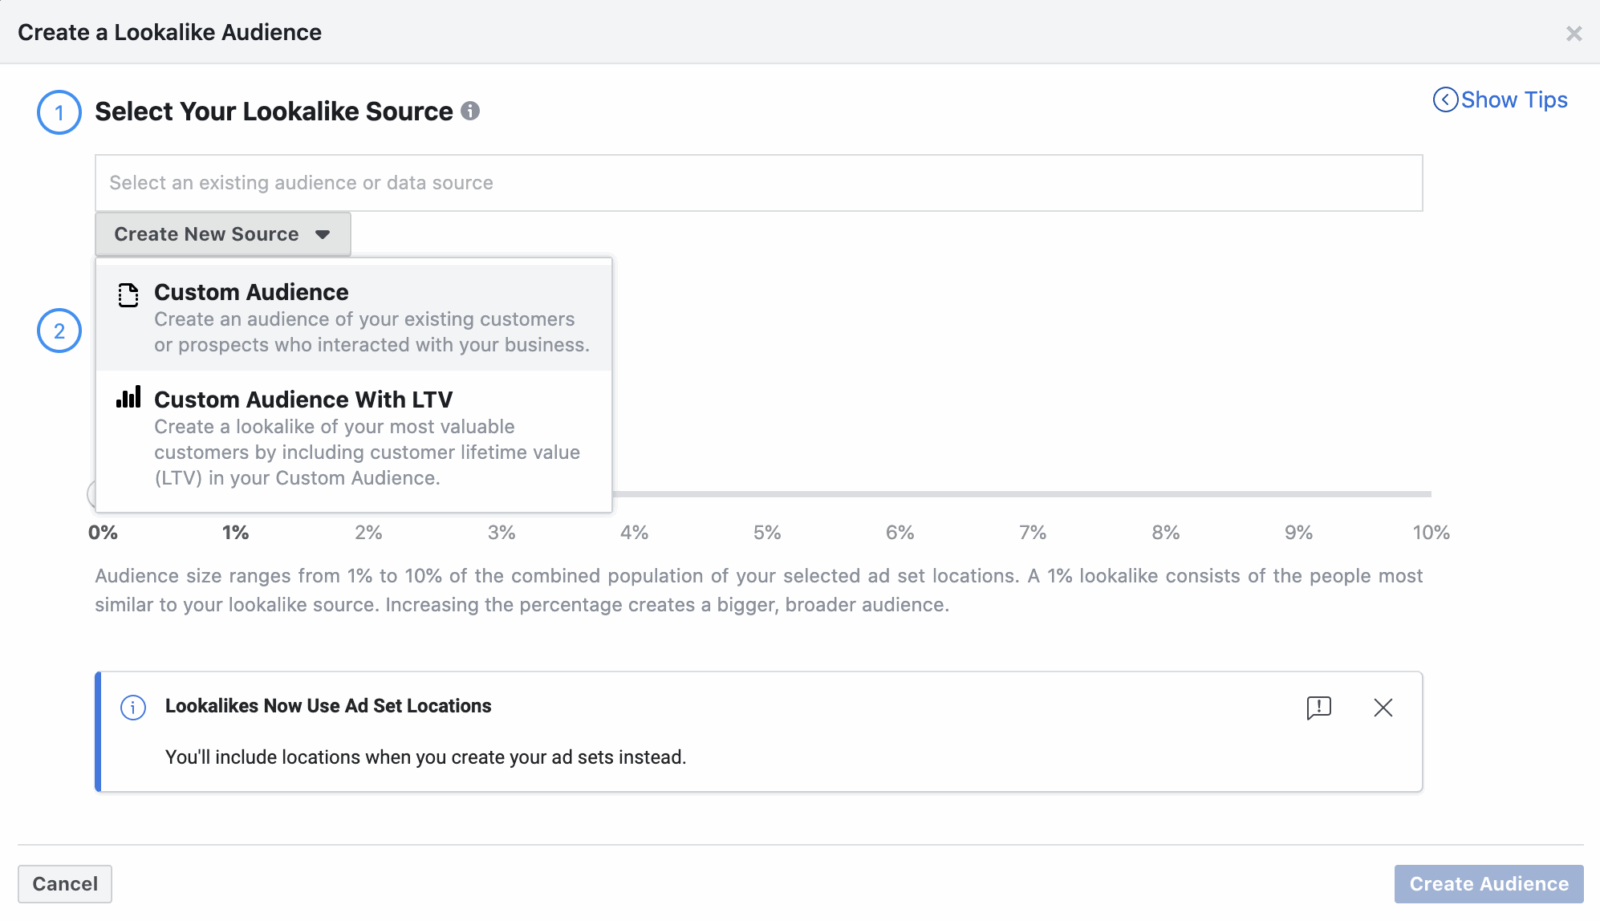This screenshot has width=1600, height=921.
Task: Click the bar chart icon beside Custom Audience With LTV
Action: pos(127,397)
